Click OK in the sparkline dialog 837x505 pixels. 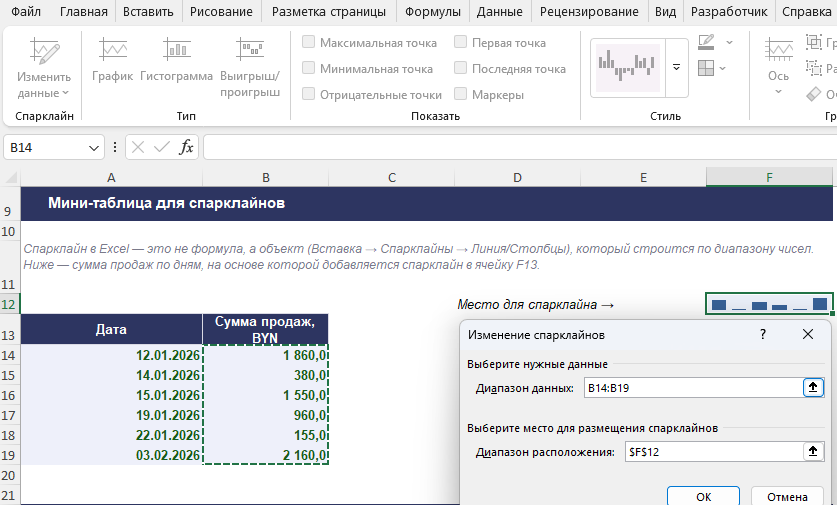click(703, 496)
